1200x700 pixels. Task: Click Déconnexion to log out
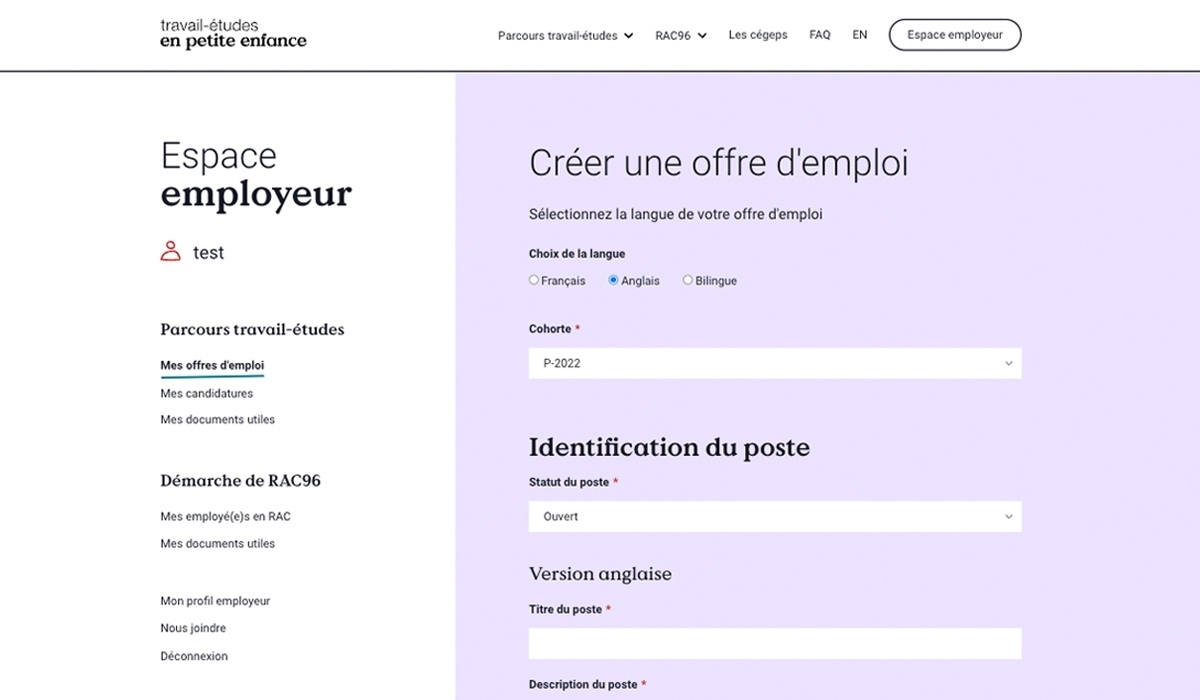point(194,656)
